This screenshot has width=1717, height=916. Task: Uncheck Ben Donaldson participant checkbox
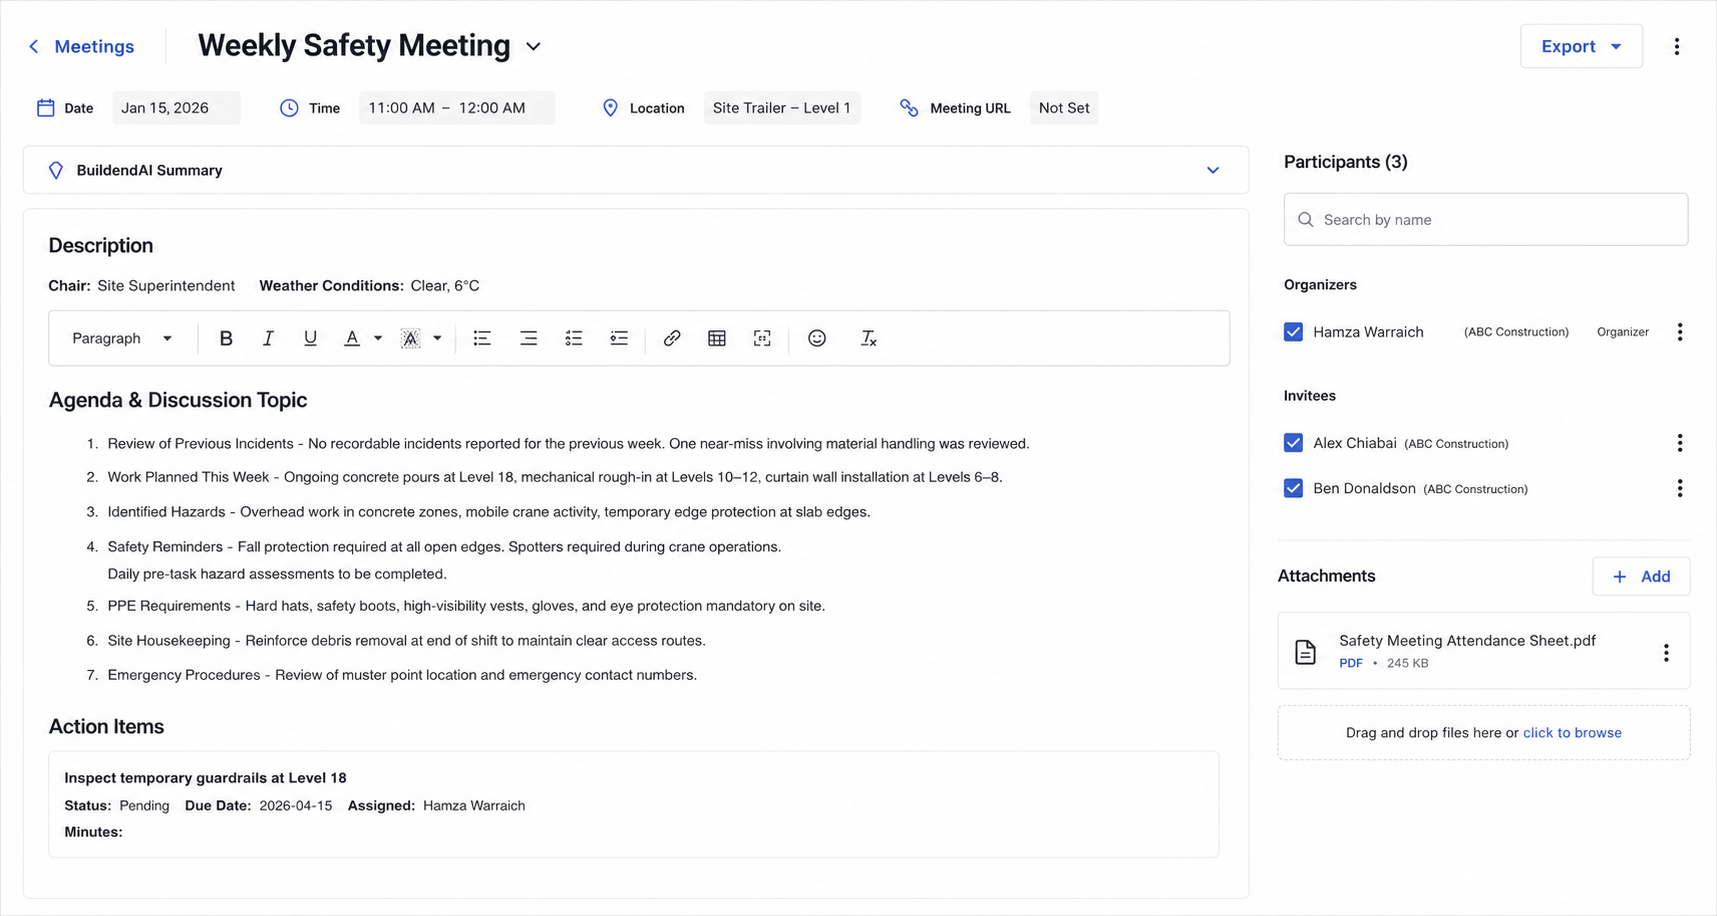[1293, 488]
